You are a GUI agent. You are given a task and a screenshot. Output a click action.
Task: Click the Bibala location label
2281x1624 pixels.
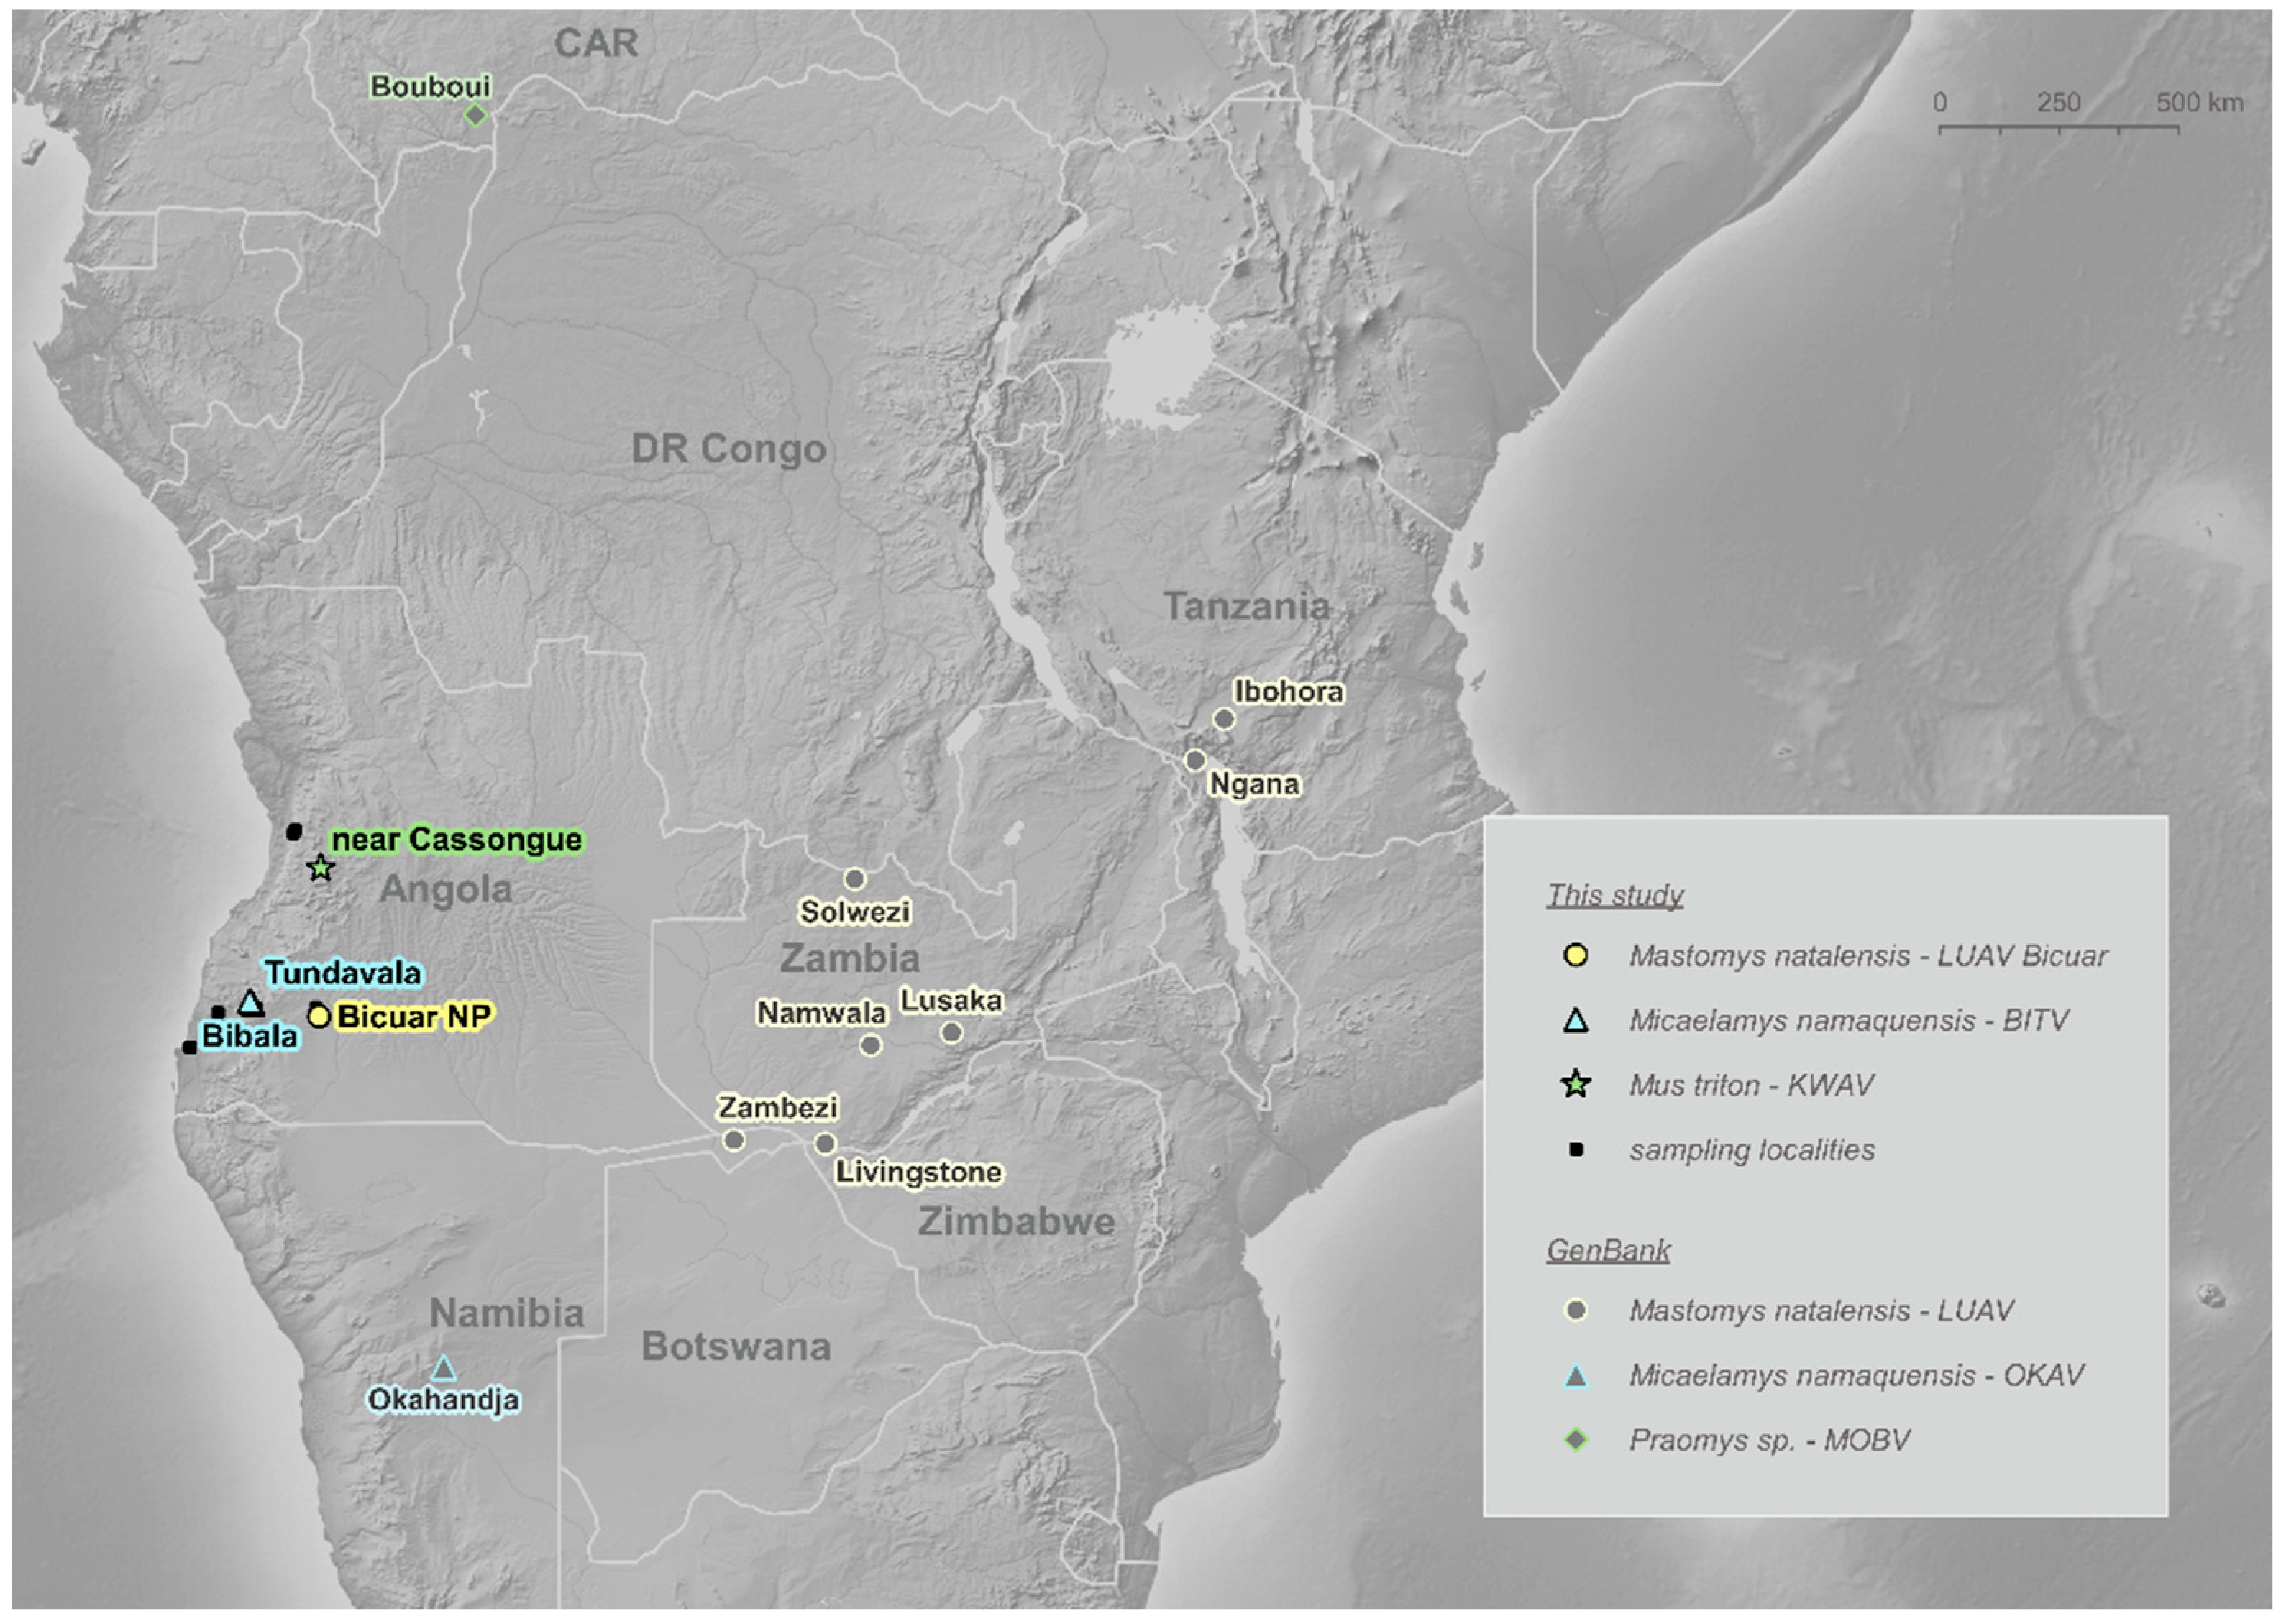click(250, 1036)
